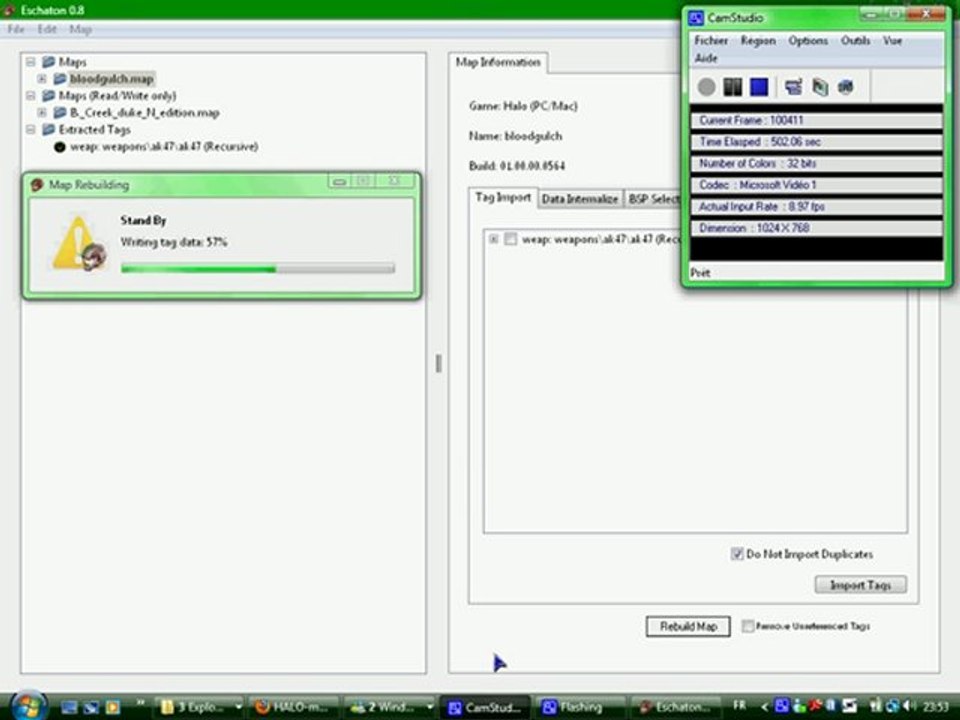This screenshot has width=960, height=720.
Task: Click the folder icon beside bloodgulch.map
Action: pyautogui.click(x=59, y=79)
